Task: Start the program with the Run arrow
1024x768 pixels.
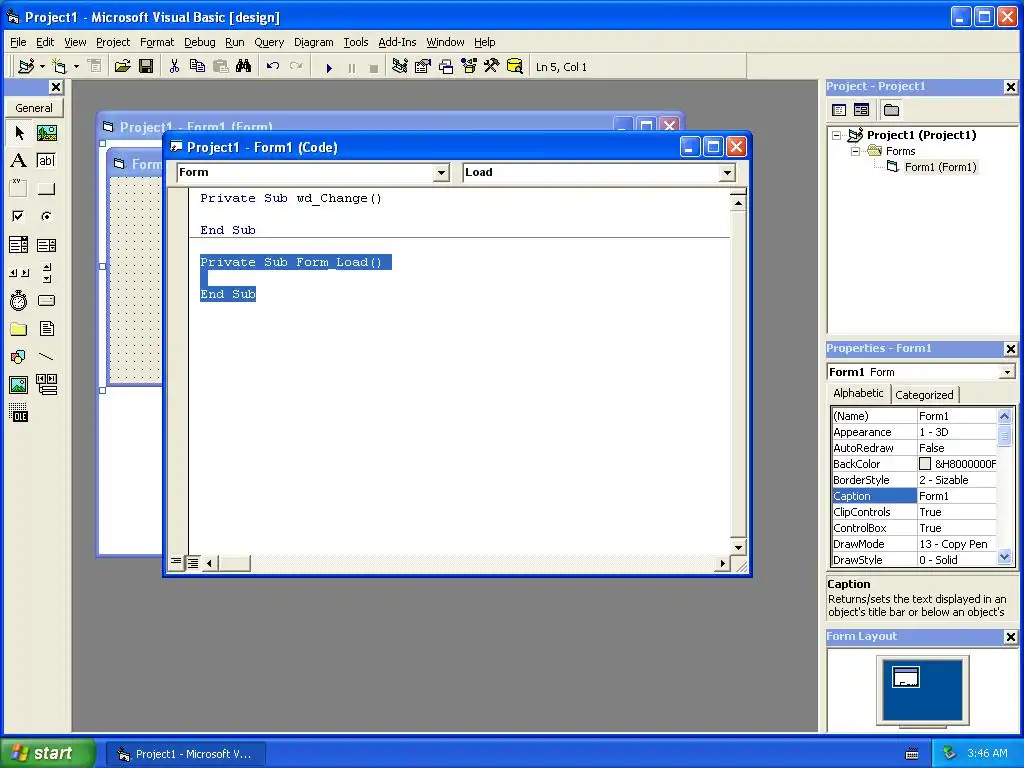Action: [329, 67]
